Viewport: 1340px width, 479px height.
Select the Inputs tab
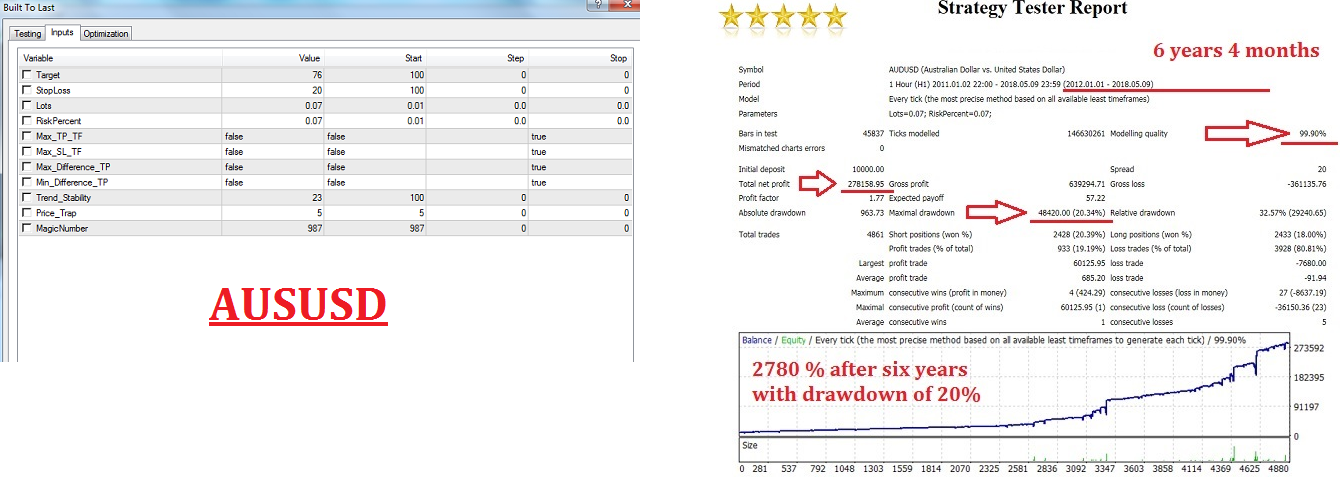tap(62, 33)
